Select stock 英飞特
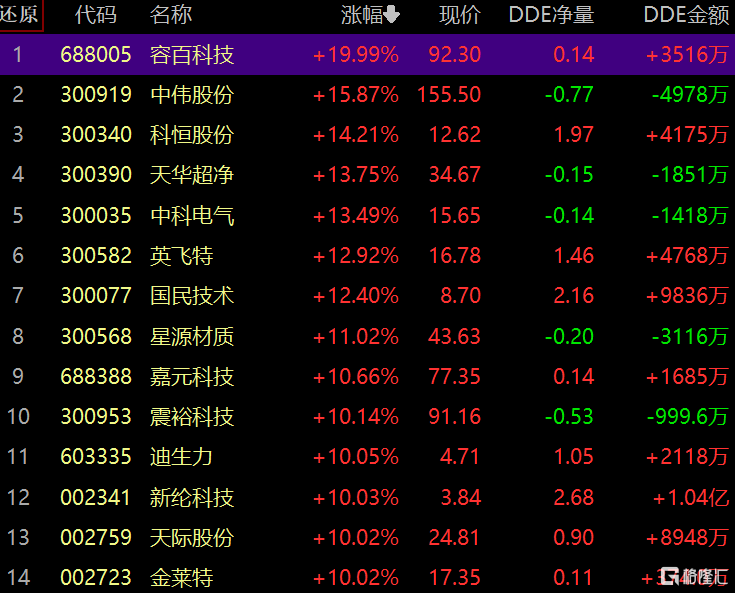 (x=181, y=256)
